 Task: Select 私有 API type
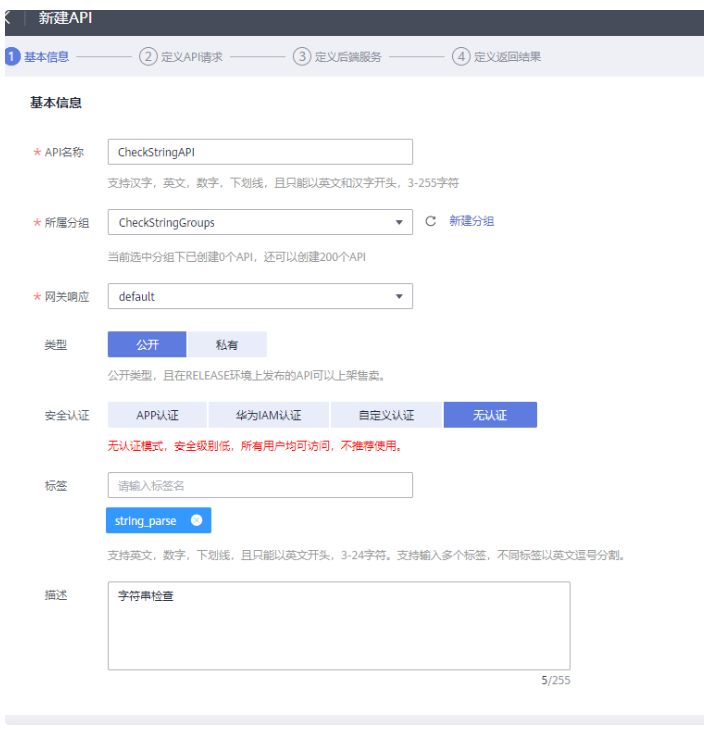[x=226, y=345]
